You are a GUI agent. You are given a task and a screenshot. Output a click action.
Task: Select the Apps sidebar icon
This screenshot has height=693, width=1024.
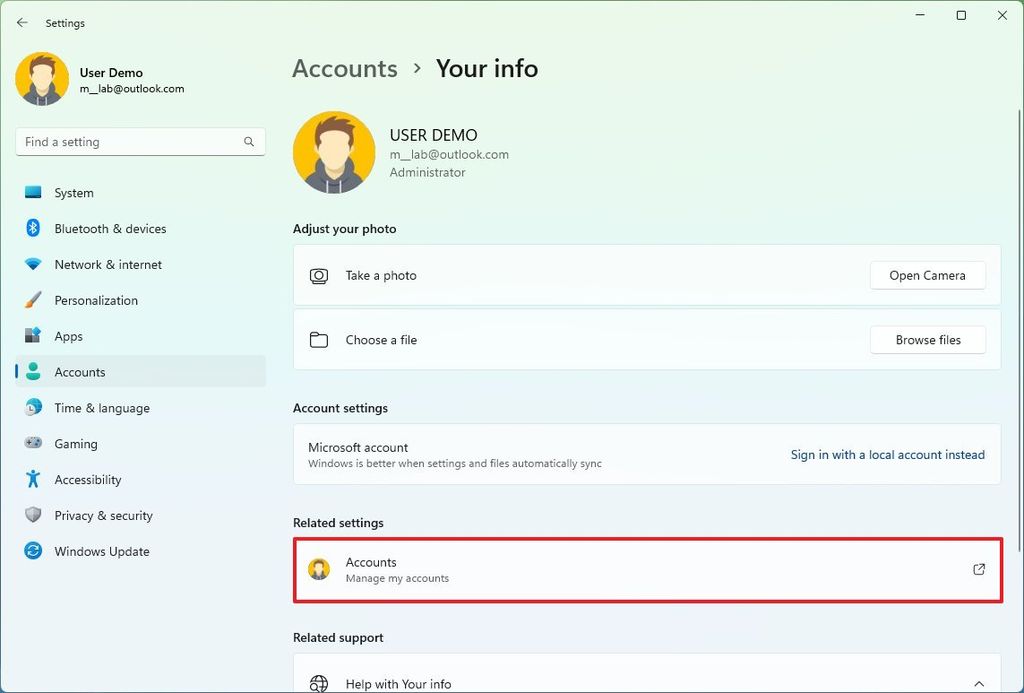[x=33, y=336]
